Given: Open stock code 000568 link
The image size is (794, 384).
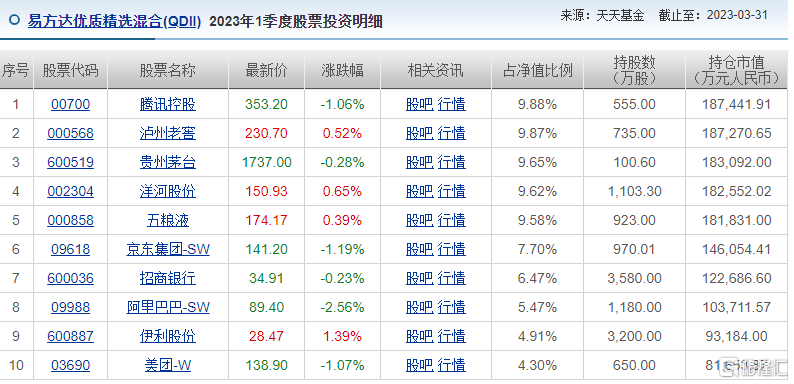Looking at the screenshot, I should point(70,133).
